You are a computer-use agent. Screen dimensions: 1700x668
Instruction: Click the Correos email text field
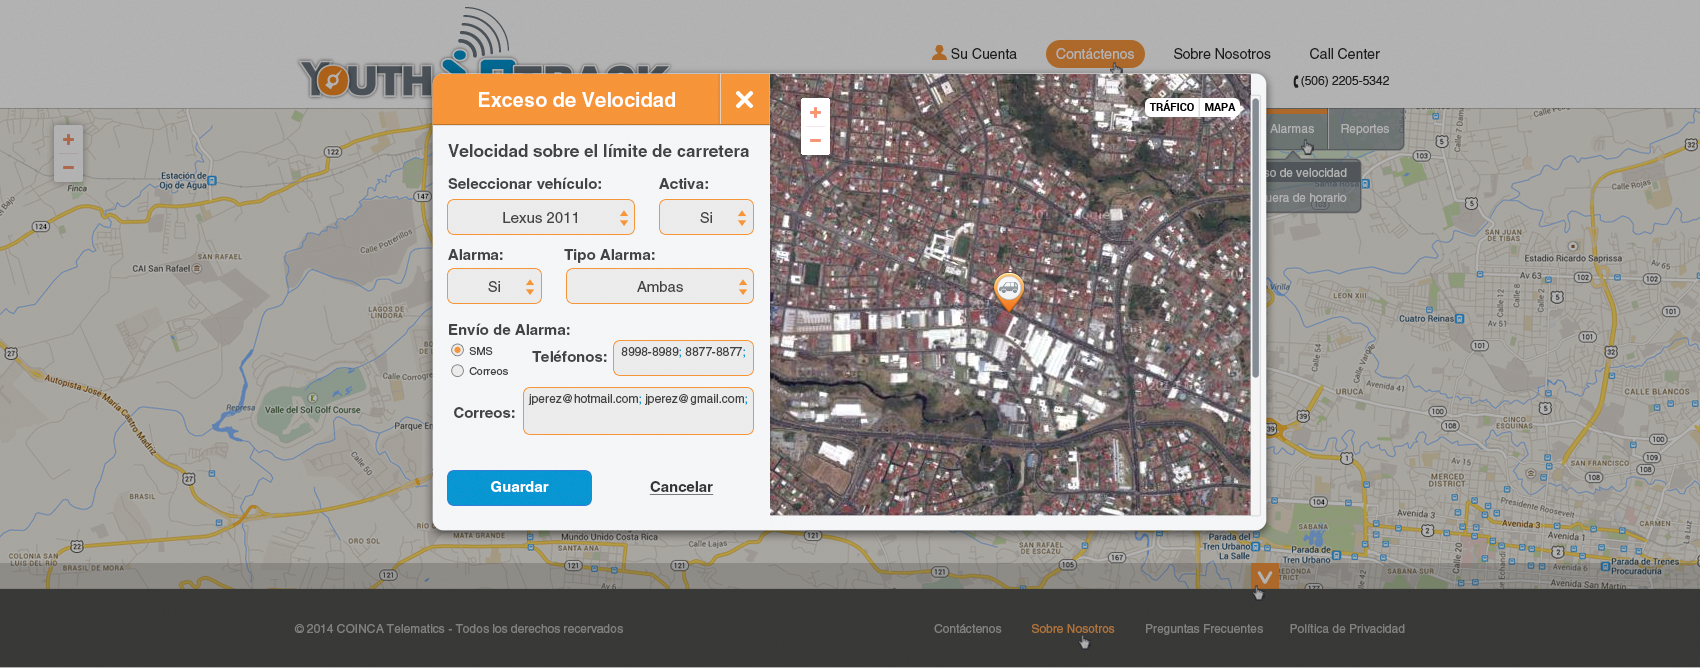point(638,411)
